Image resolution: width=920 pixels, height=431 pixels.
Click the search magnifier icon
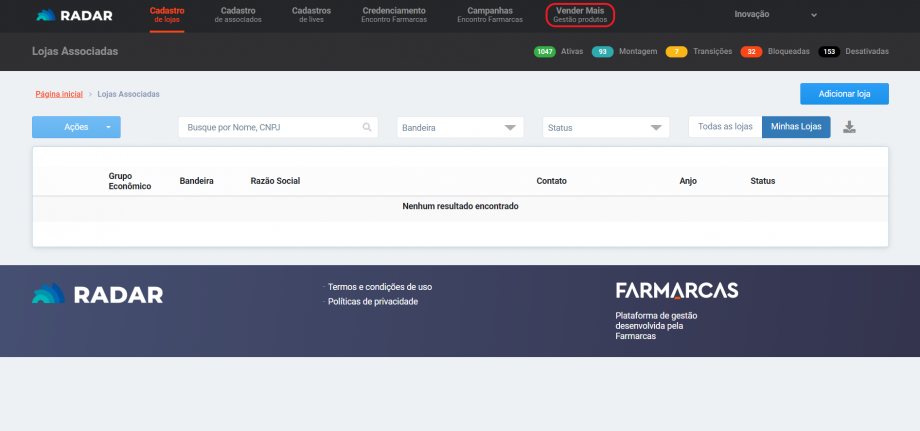[367, 128]
